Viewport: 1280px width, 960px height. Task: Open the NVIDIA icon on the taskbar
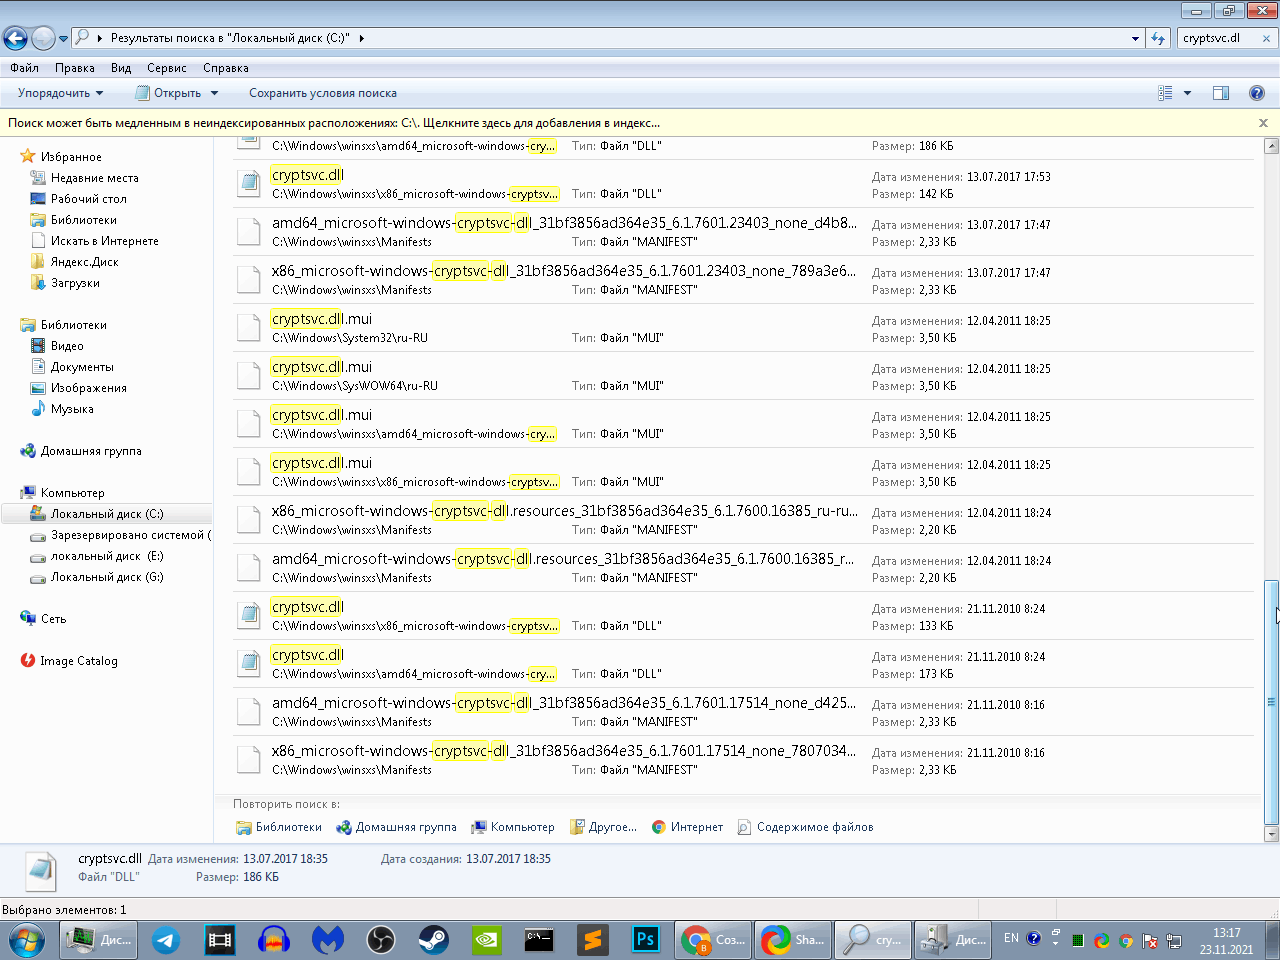pos(486,940)
